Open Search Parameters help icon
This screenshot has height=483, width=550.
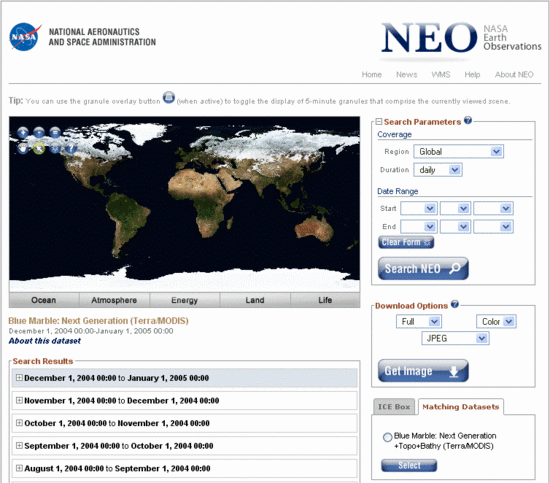pos(468,120)
